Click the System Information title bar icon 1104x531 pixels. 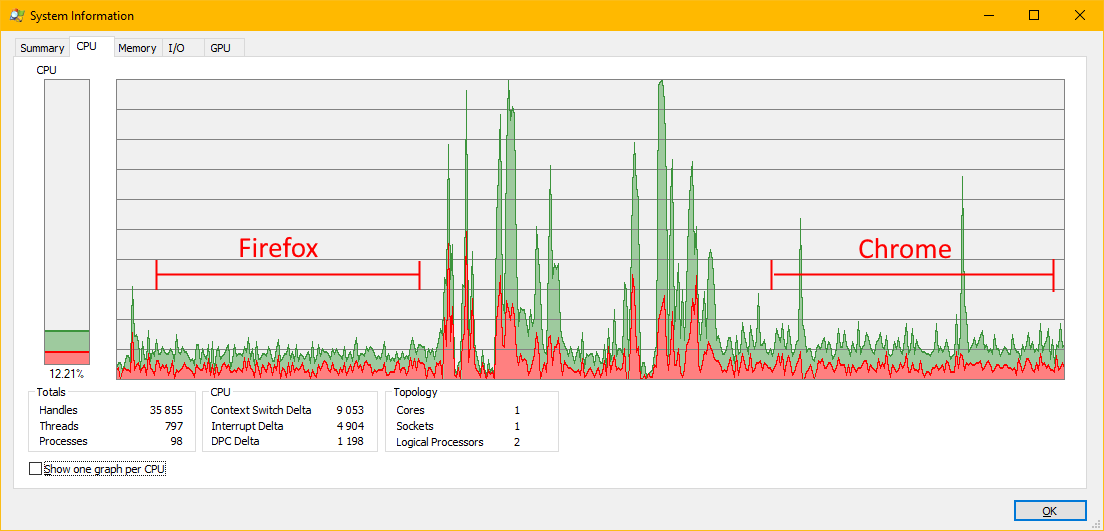[16, 15]
